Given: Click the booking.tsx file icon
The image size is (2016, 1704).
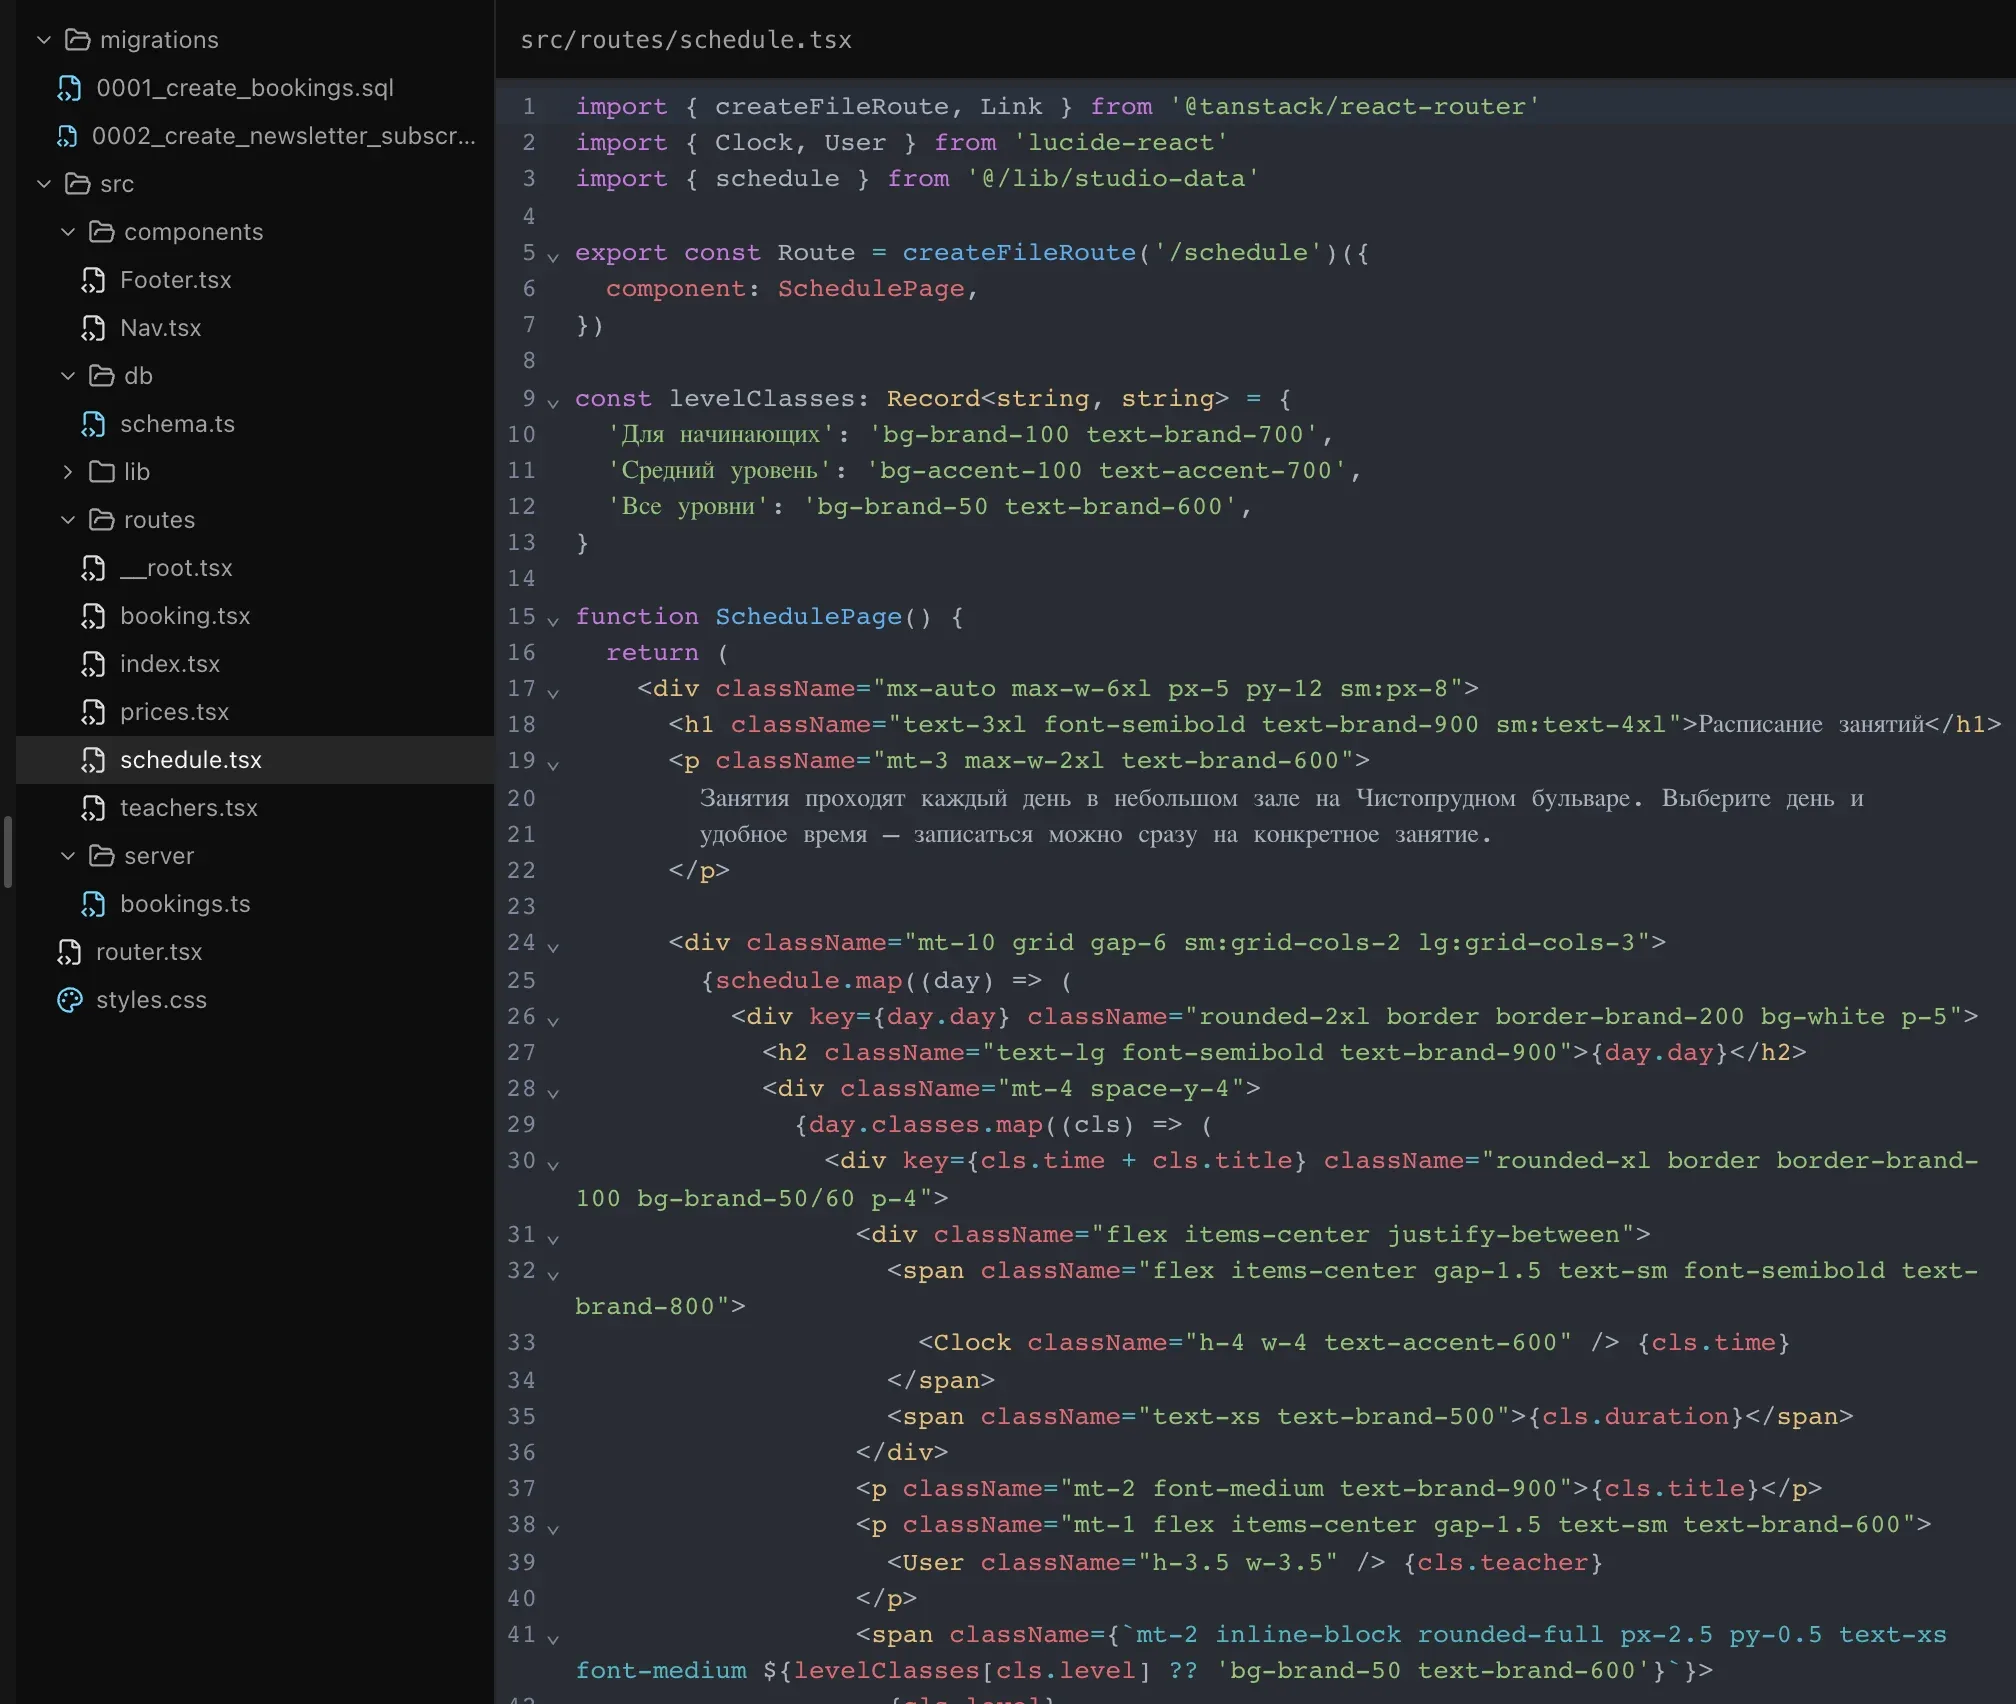Looking at the screenshot, I should point(93,616).
